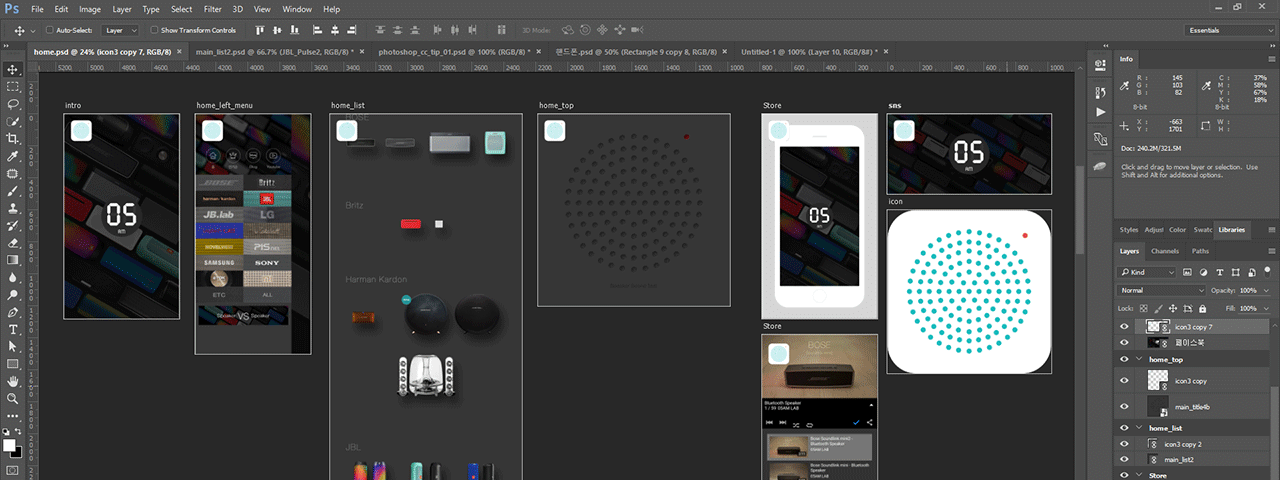Image resolution: width=1280 pixels, height=480 pixels.
Task: Enable the Auto-Select checkbox
Action: pyautogui.click(x=50, y=30)
